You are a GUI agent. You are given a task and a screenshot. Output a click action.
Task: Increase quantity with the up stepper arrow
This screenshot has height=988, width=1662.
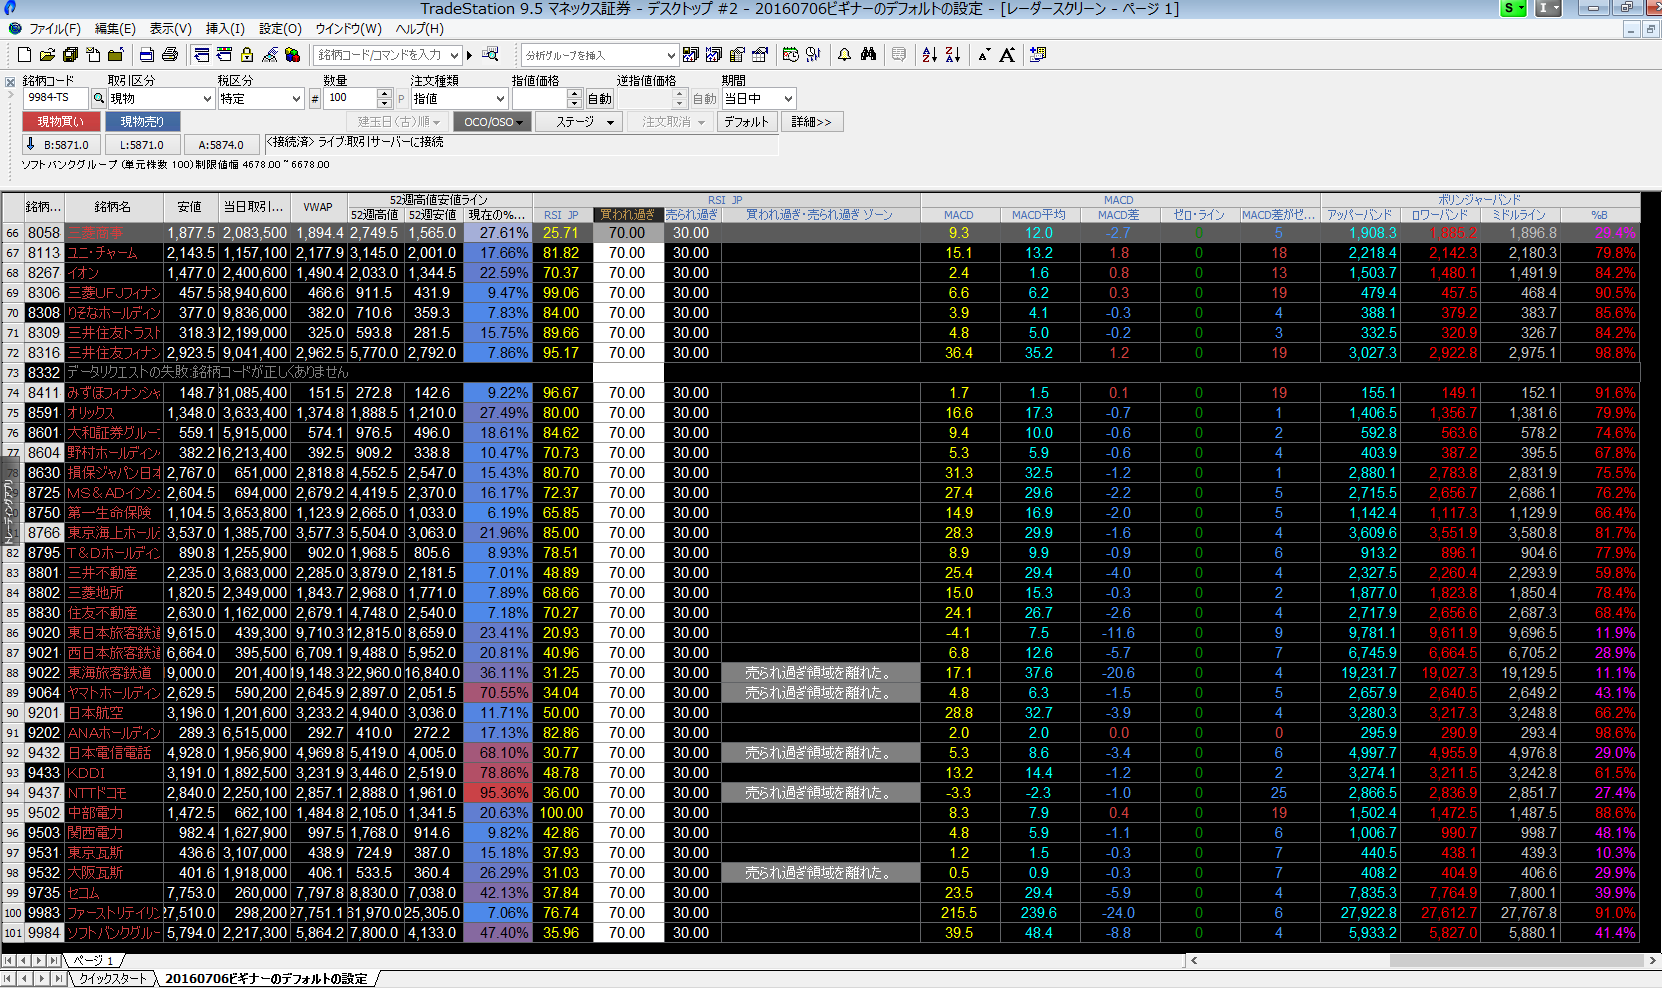click(384, 94)
